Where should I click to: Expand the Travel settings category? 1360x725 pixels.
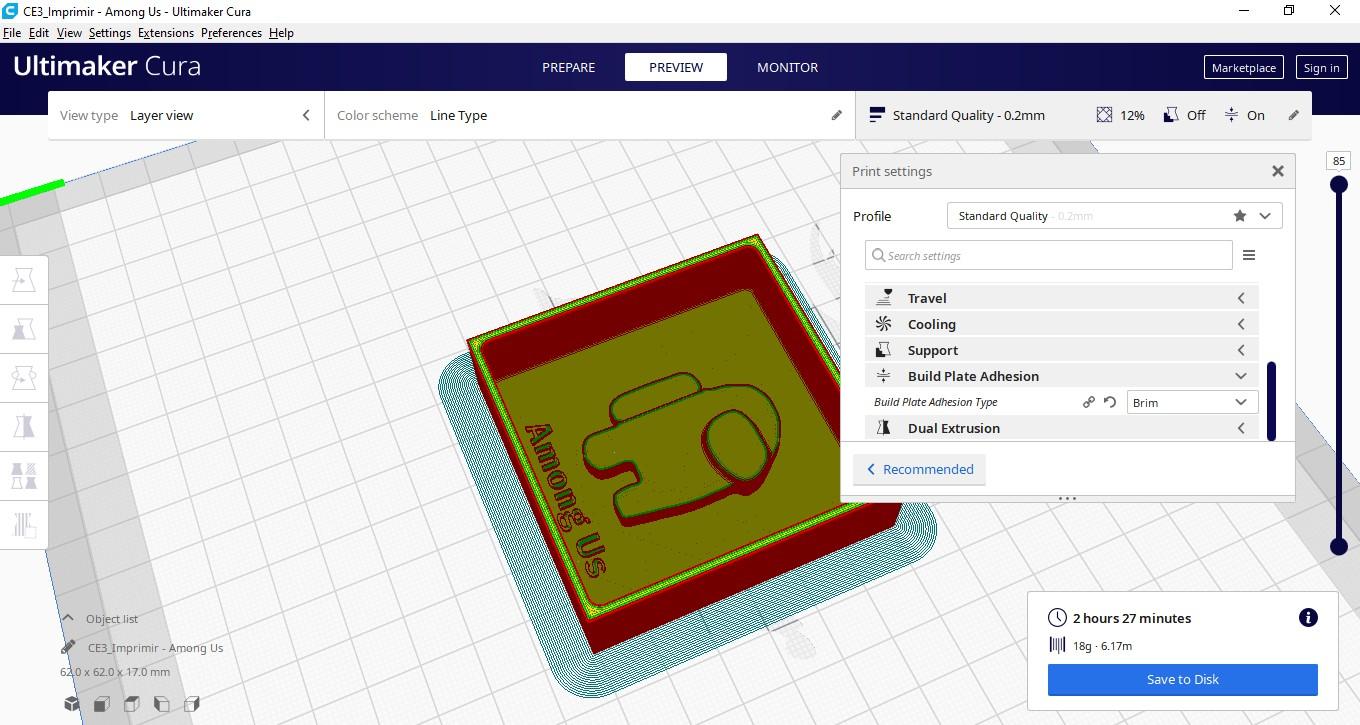click(x=1062, y=298)
